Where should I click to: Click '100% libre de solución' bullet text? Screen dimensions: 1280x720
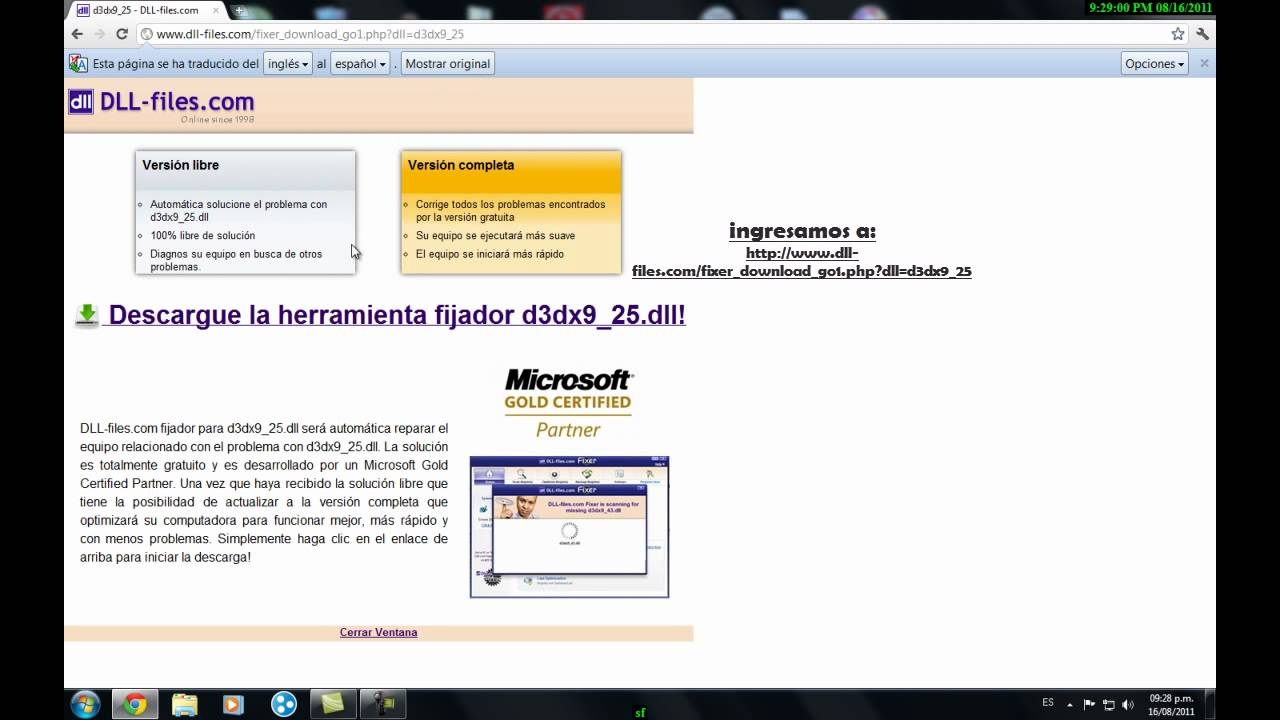tap(202, 236)
